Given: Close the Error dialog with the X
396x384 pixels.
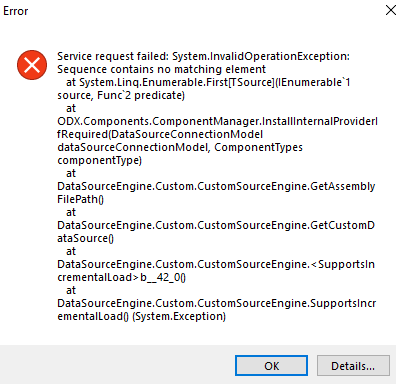Looking at the screenshot, I should 391,10.
